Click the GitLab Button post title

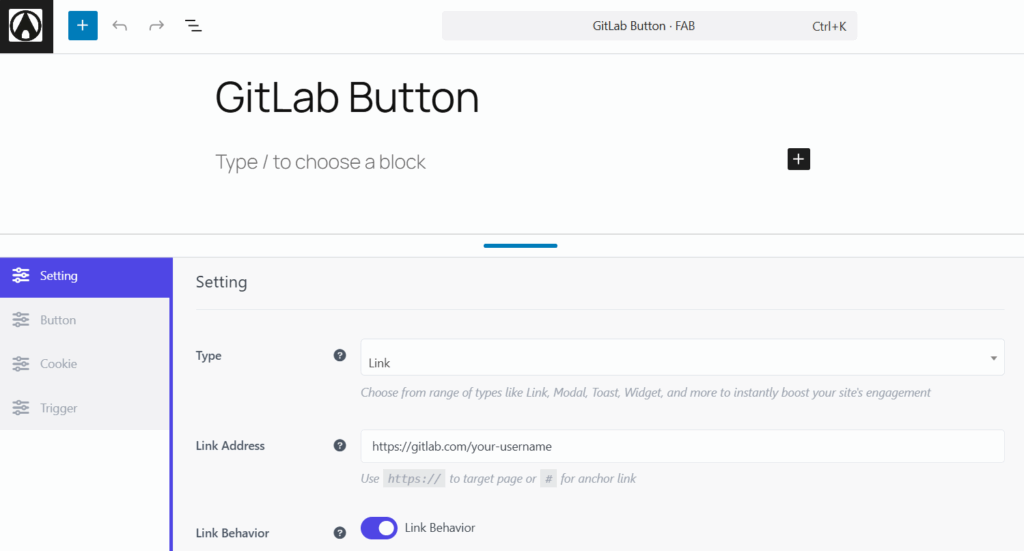[347, 97]
